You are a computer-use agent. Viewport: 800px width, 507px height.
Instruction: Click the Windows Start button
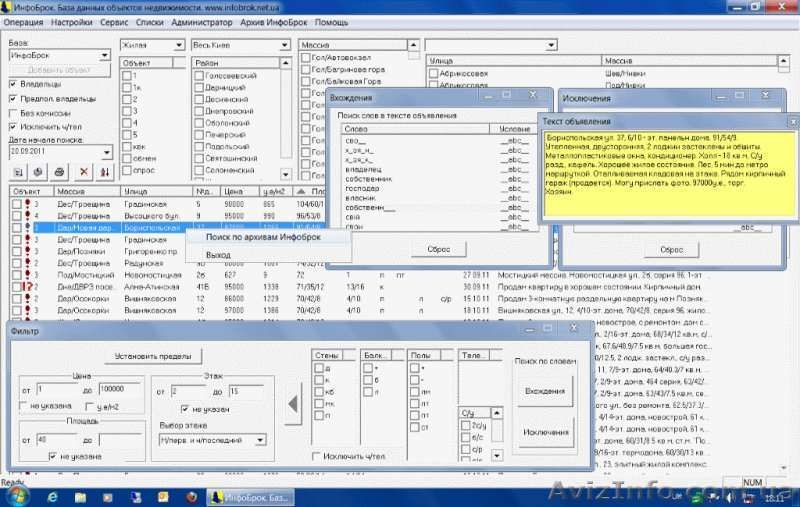tap(17, 495)
